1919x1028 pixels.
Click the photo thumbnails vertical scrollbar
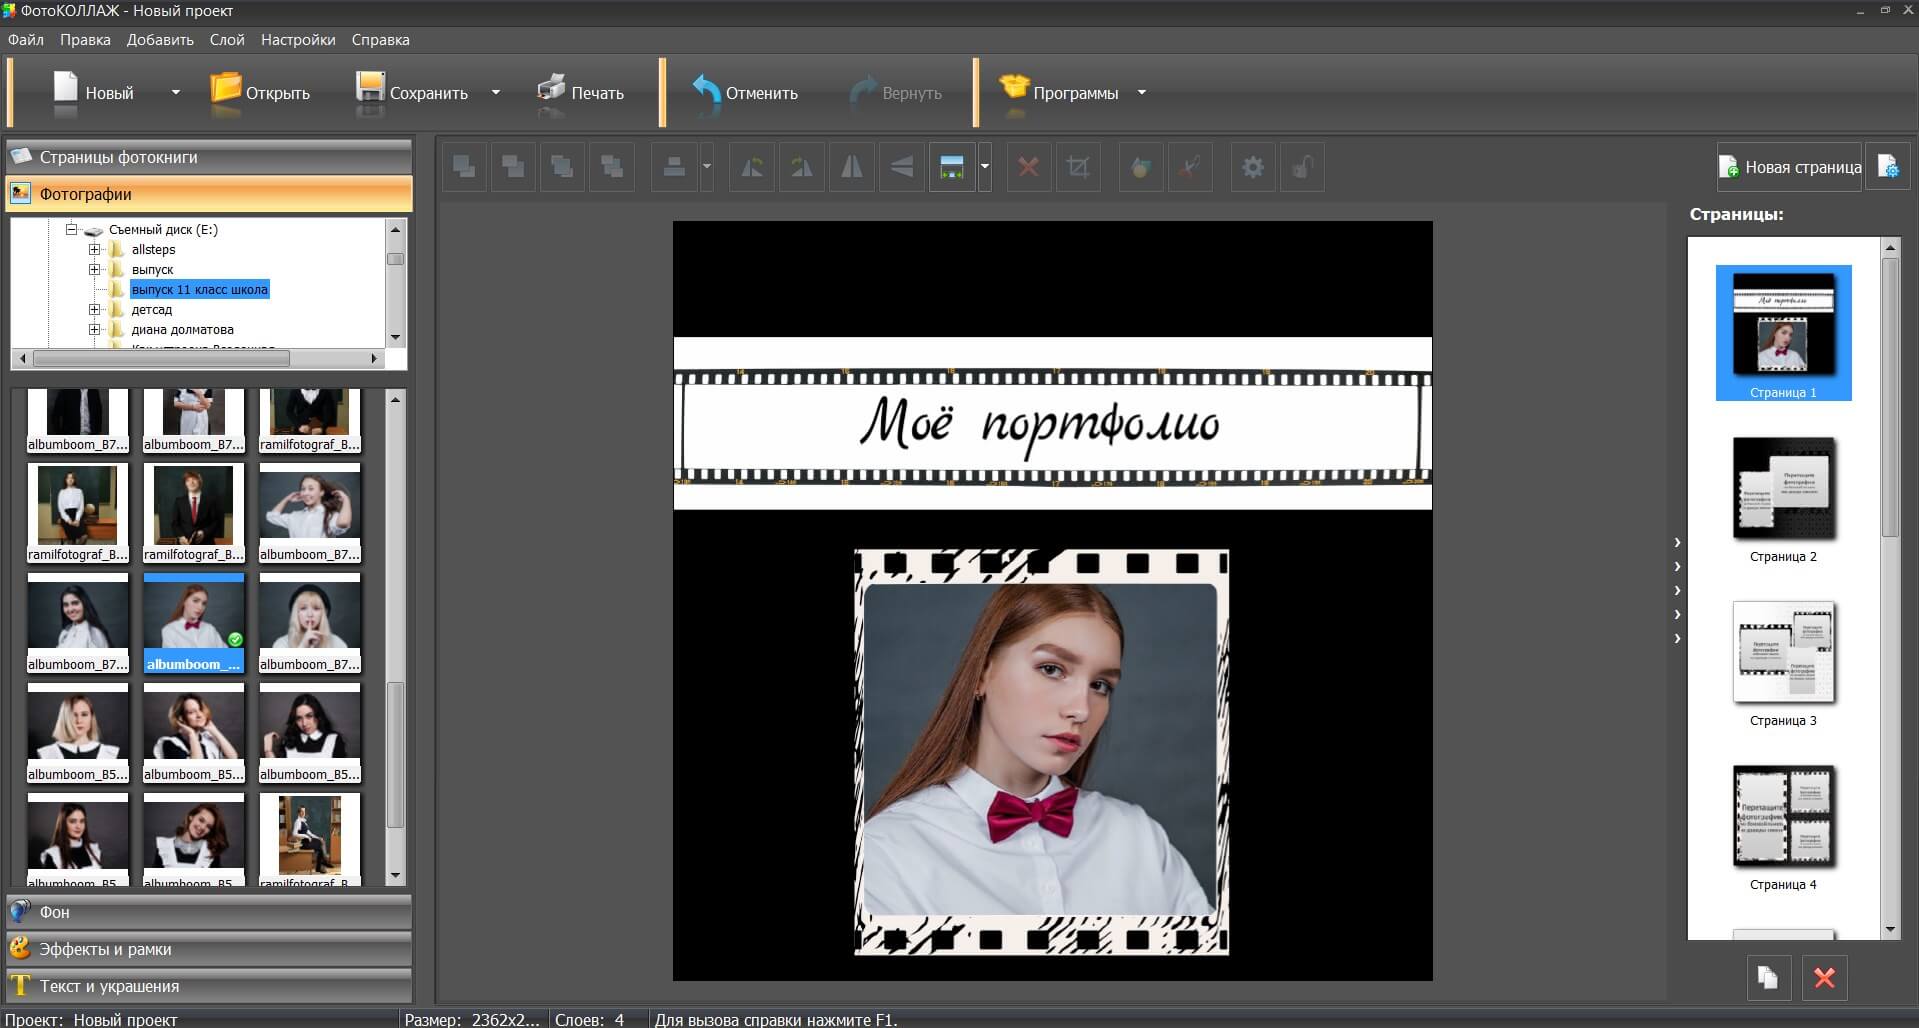(x=395, y=637)
